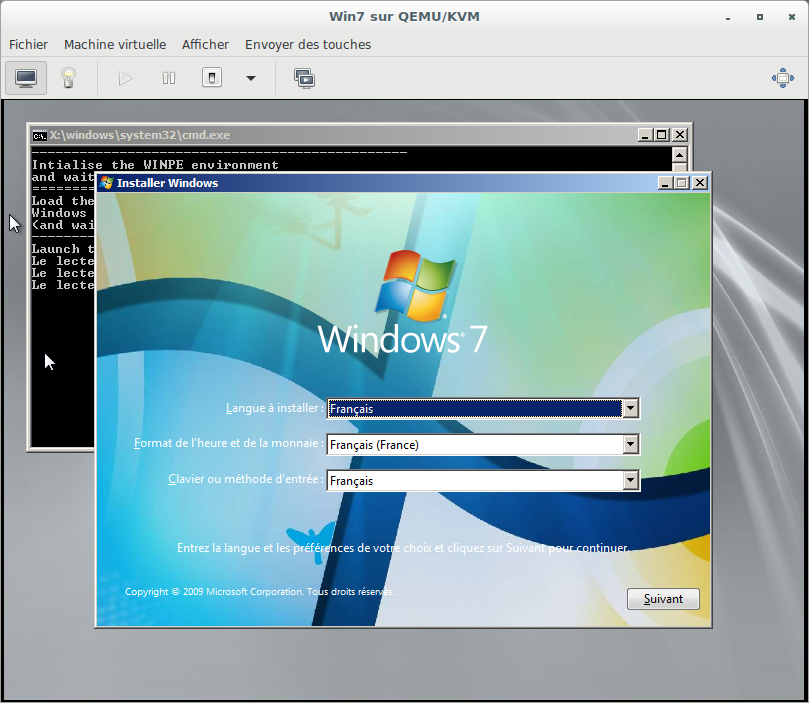Expand the shutdown options arrow

click(x=251, y=78)
